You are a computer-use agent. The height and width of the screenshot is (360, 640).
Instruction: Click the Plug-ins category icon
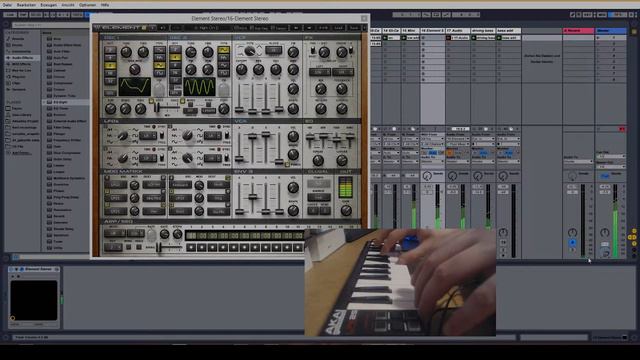click(8, 76)
